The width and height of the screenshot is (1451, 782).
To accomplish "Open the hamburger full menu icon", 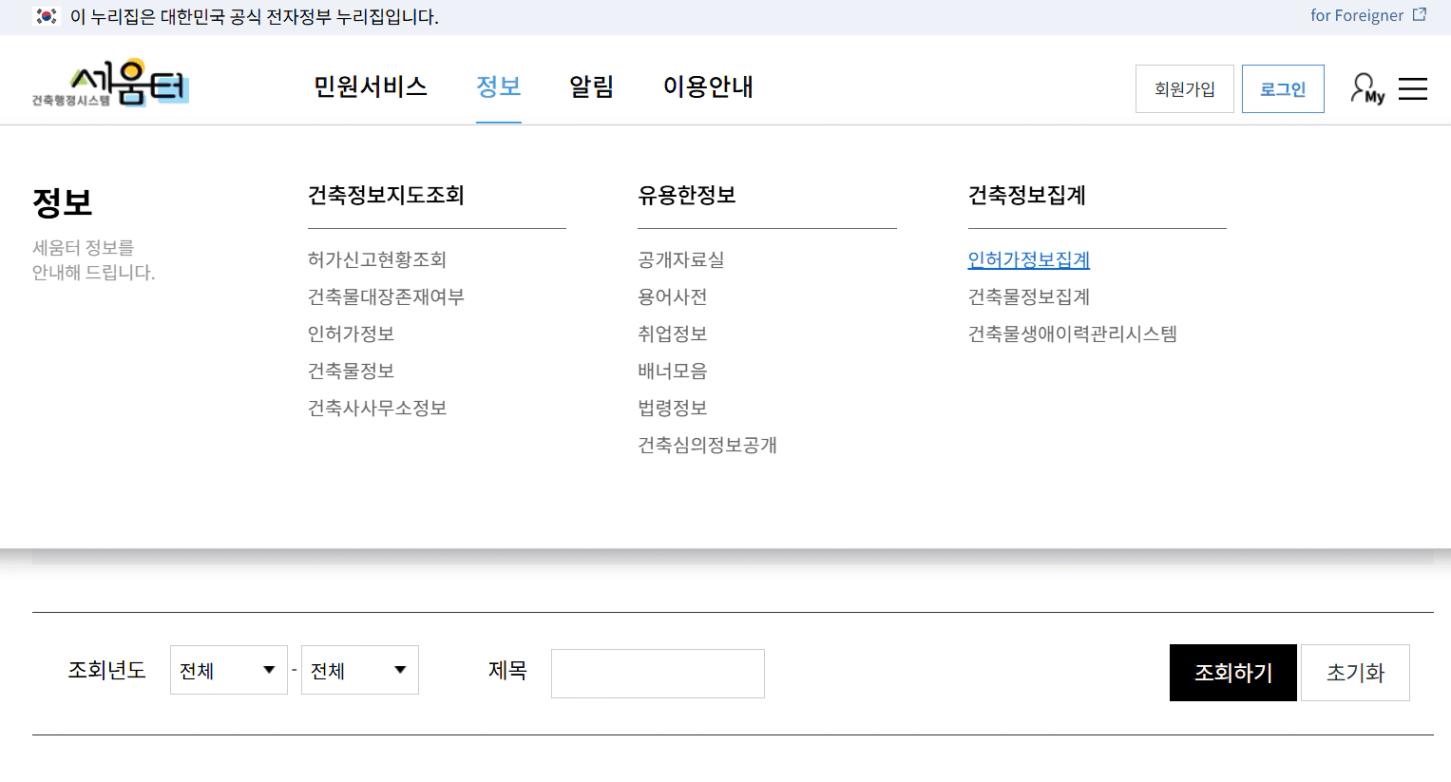I will tap(1413, 89).
